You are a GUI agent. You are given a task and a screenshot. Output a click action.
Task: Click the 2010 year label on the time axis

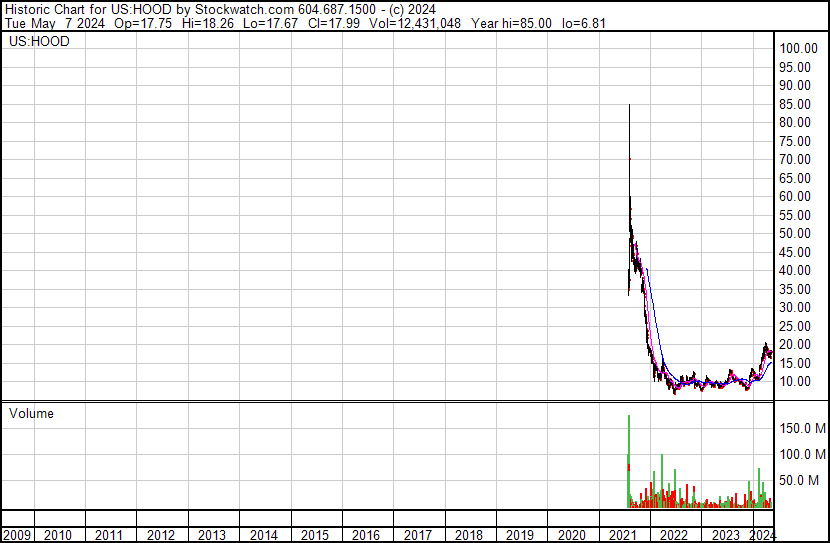58,535
